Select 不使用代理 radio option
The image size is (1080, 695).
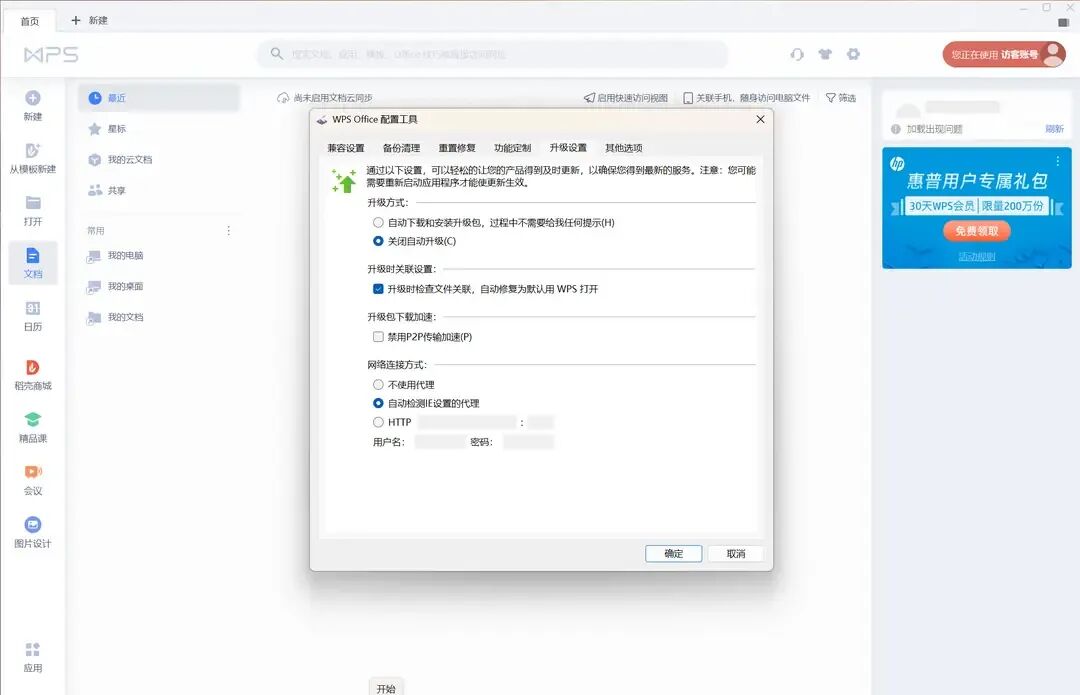point(378,384)
